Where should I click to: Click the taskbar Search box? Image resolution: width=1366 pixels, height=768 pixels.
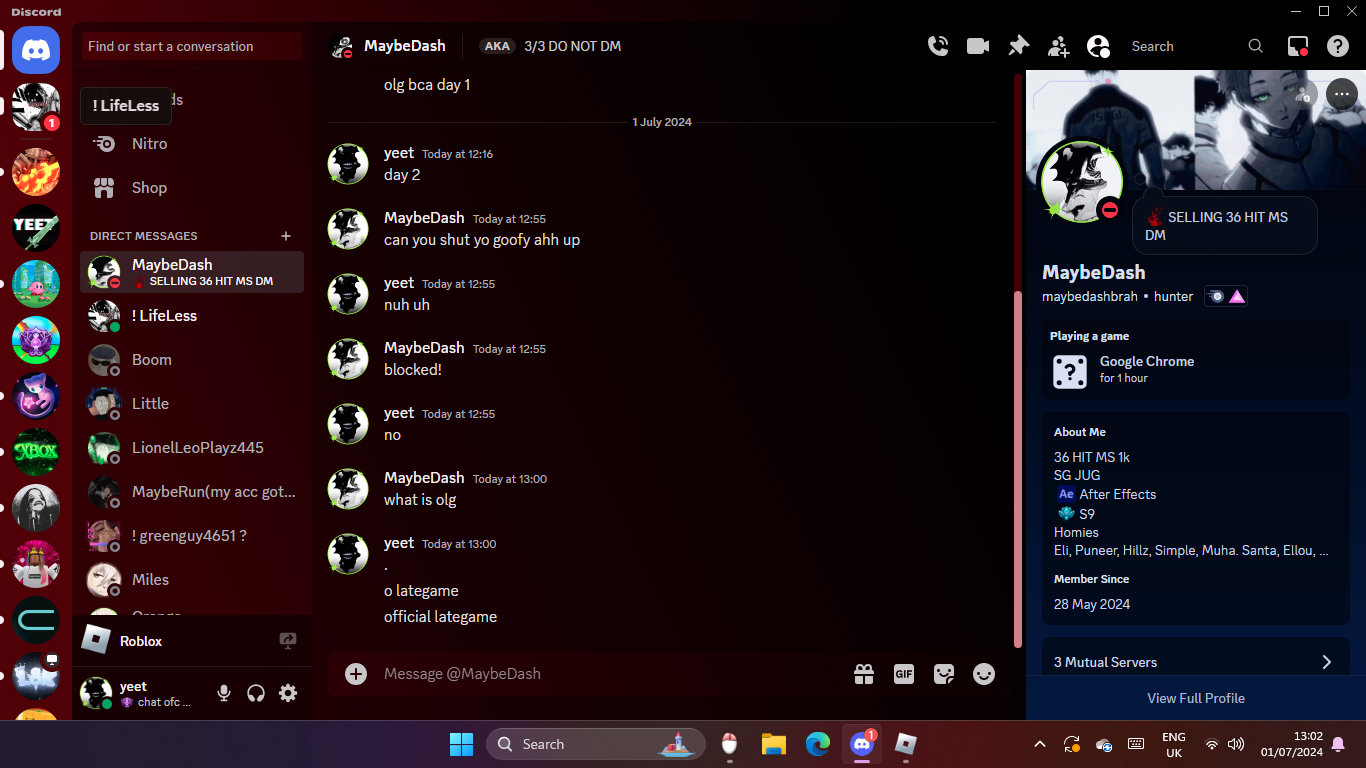(596, 744)
